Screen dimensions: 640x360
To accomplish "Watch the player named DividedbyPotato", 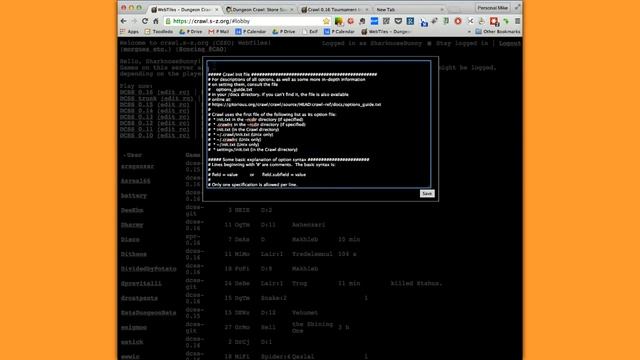I will click(x=149, y=269).
